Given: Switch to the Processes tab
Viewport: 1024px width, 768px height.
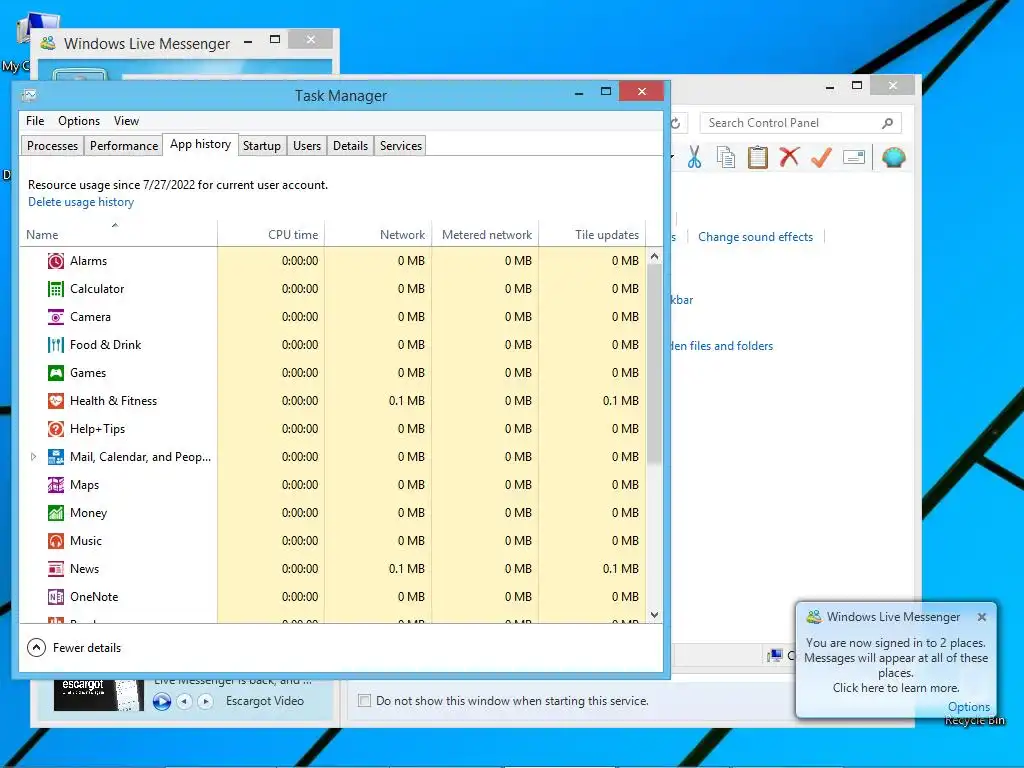Looking at the screenshot, I should (x=52, y=146).
